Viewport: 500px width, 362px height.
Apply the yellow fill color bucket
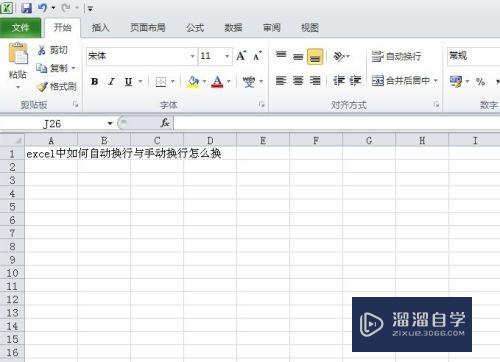tap(193, 81)
